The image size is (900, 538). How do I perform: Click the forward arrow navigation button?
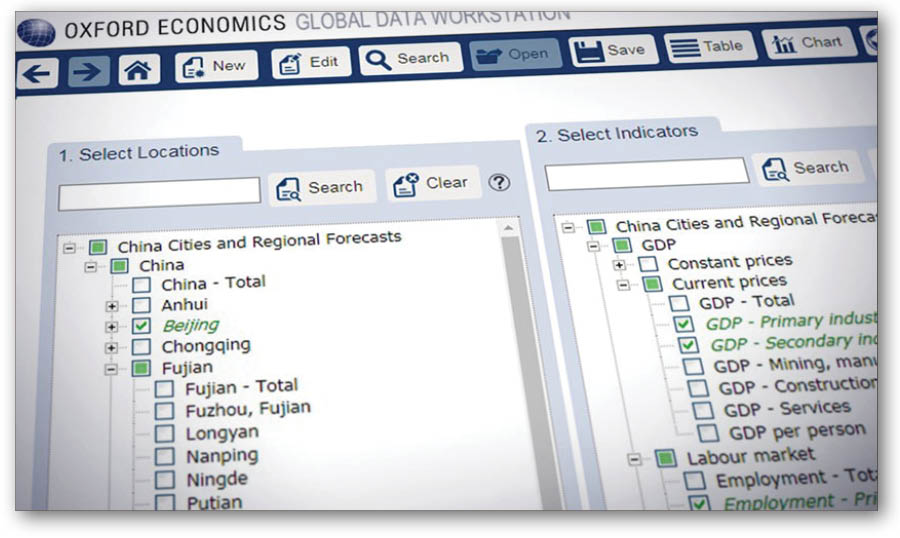coord(88,72)
